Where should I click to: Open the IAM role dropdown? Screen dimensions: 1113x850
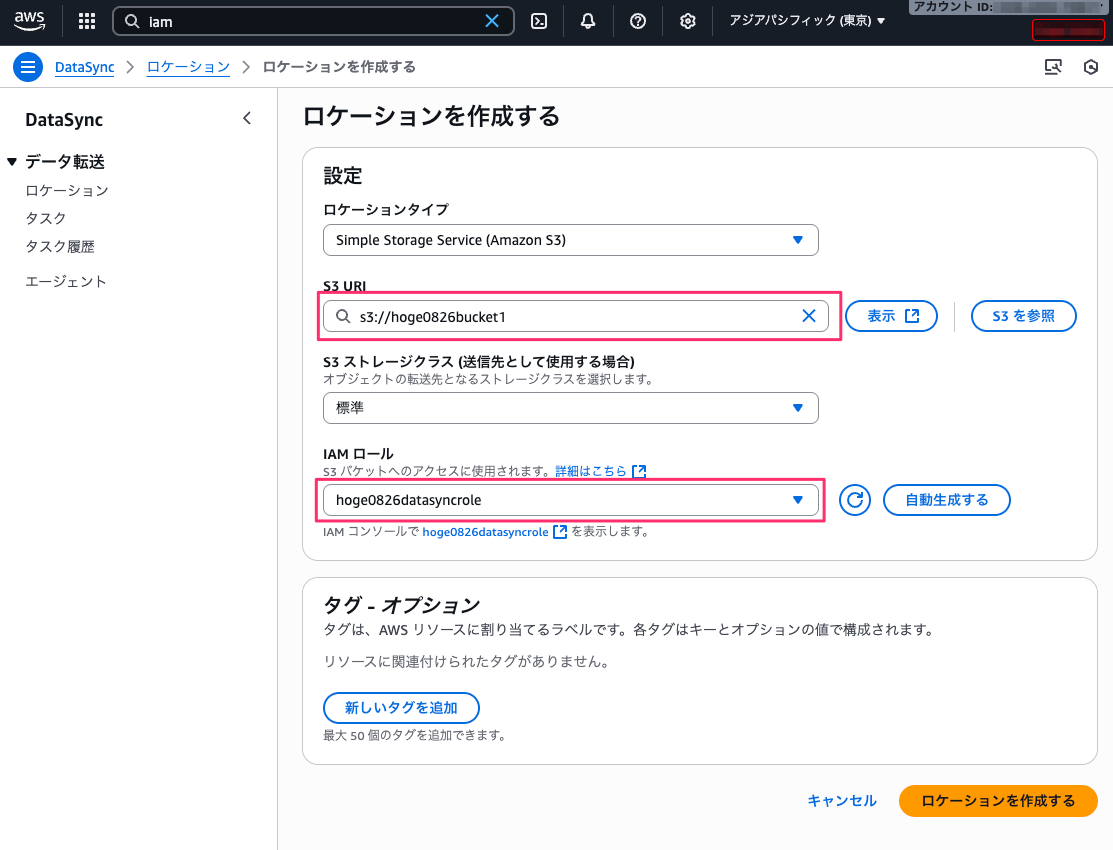(570, 500)
